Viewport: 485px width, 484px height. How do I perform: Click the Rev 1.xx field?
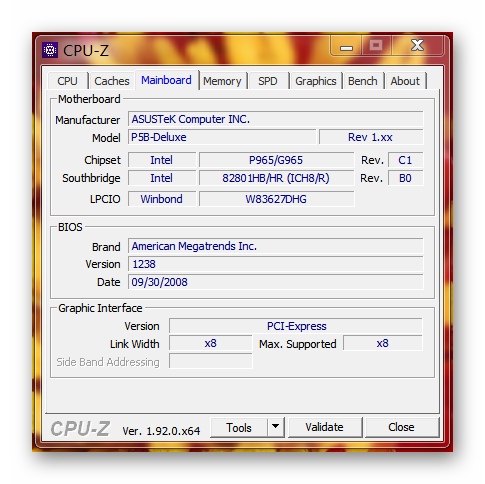[371, 137]
